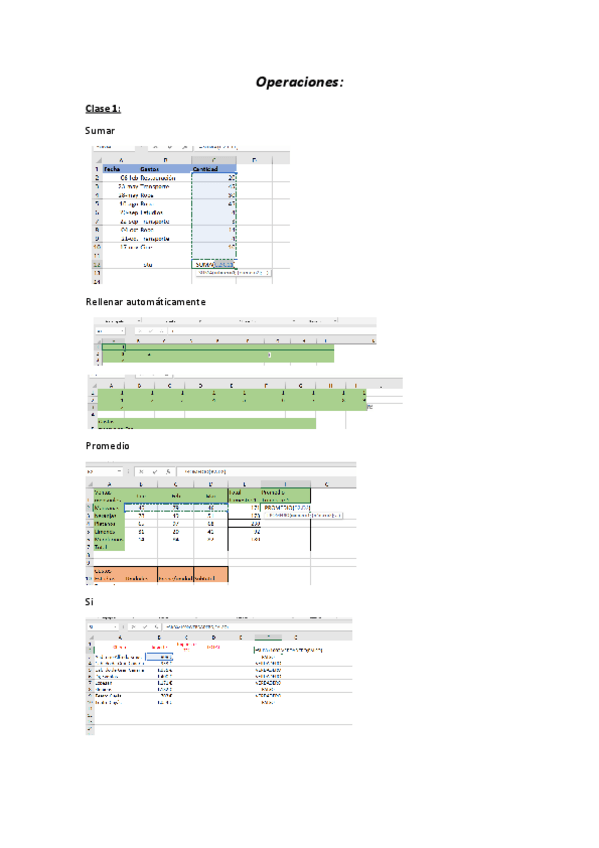This screenshot has width=599, height=848.
Task: Open the name box dropdown in Si screenshot
Action: tap(116, 626)
